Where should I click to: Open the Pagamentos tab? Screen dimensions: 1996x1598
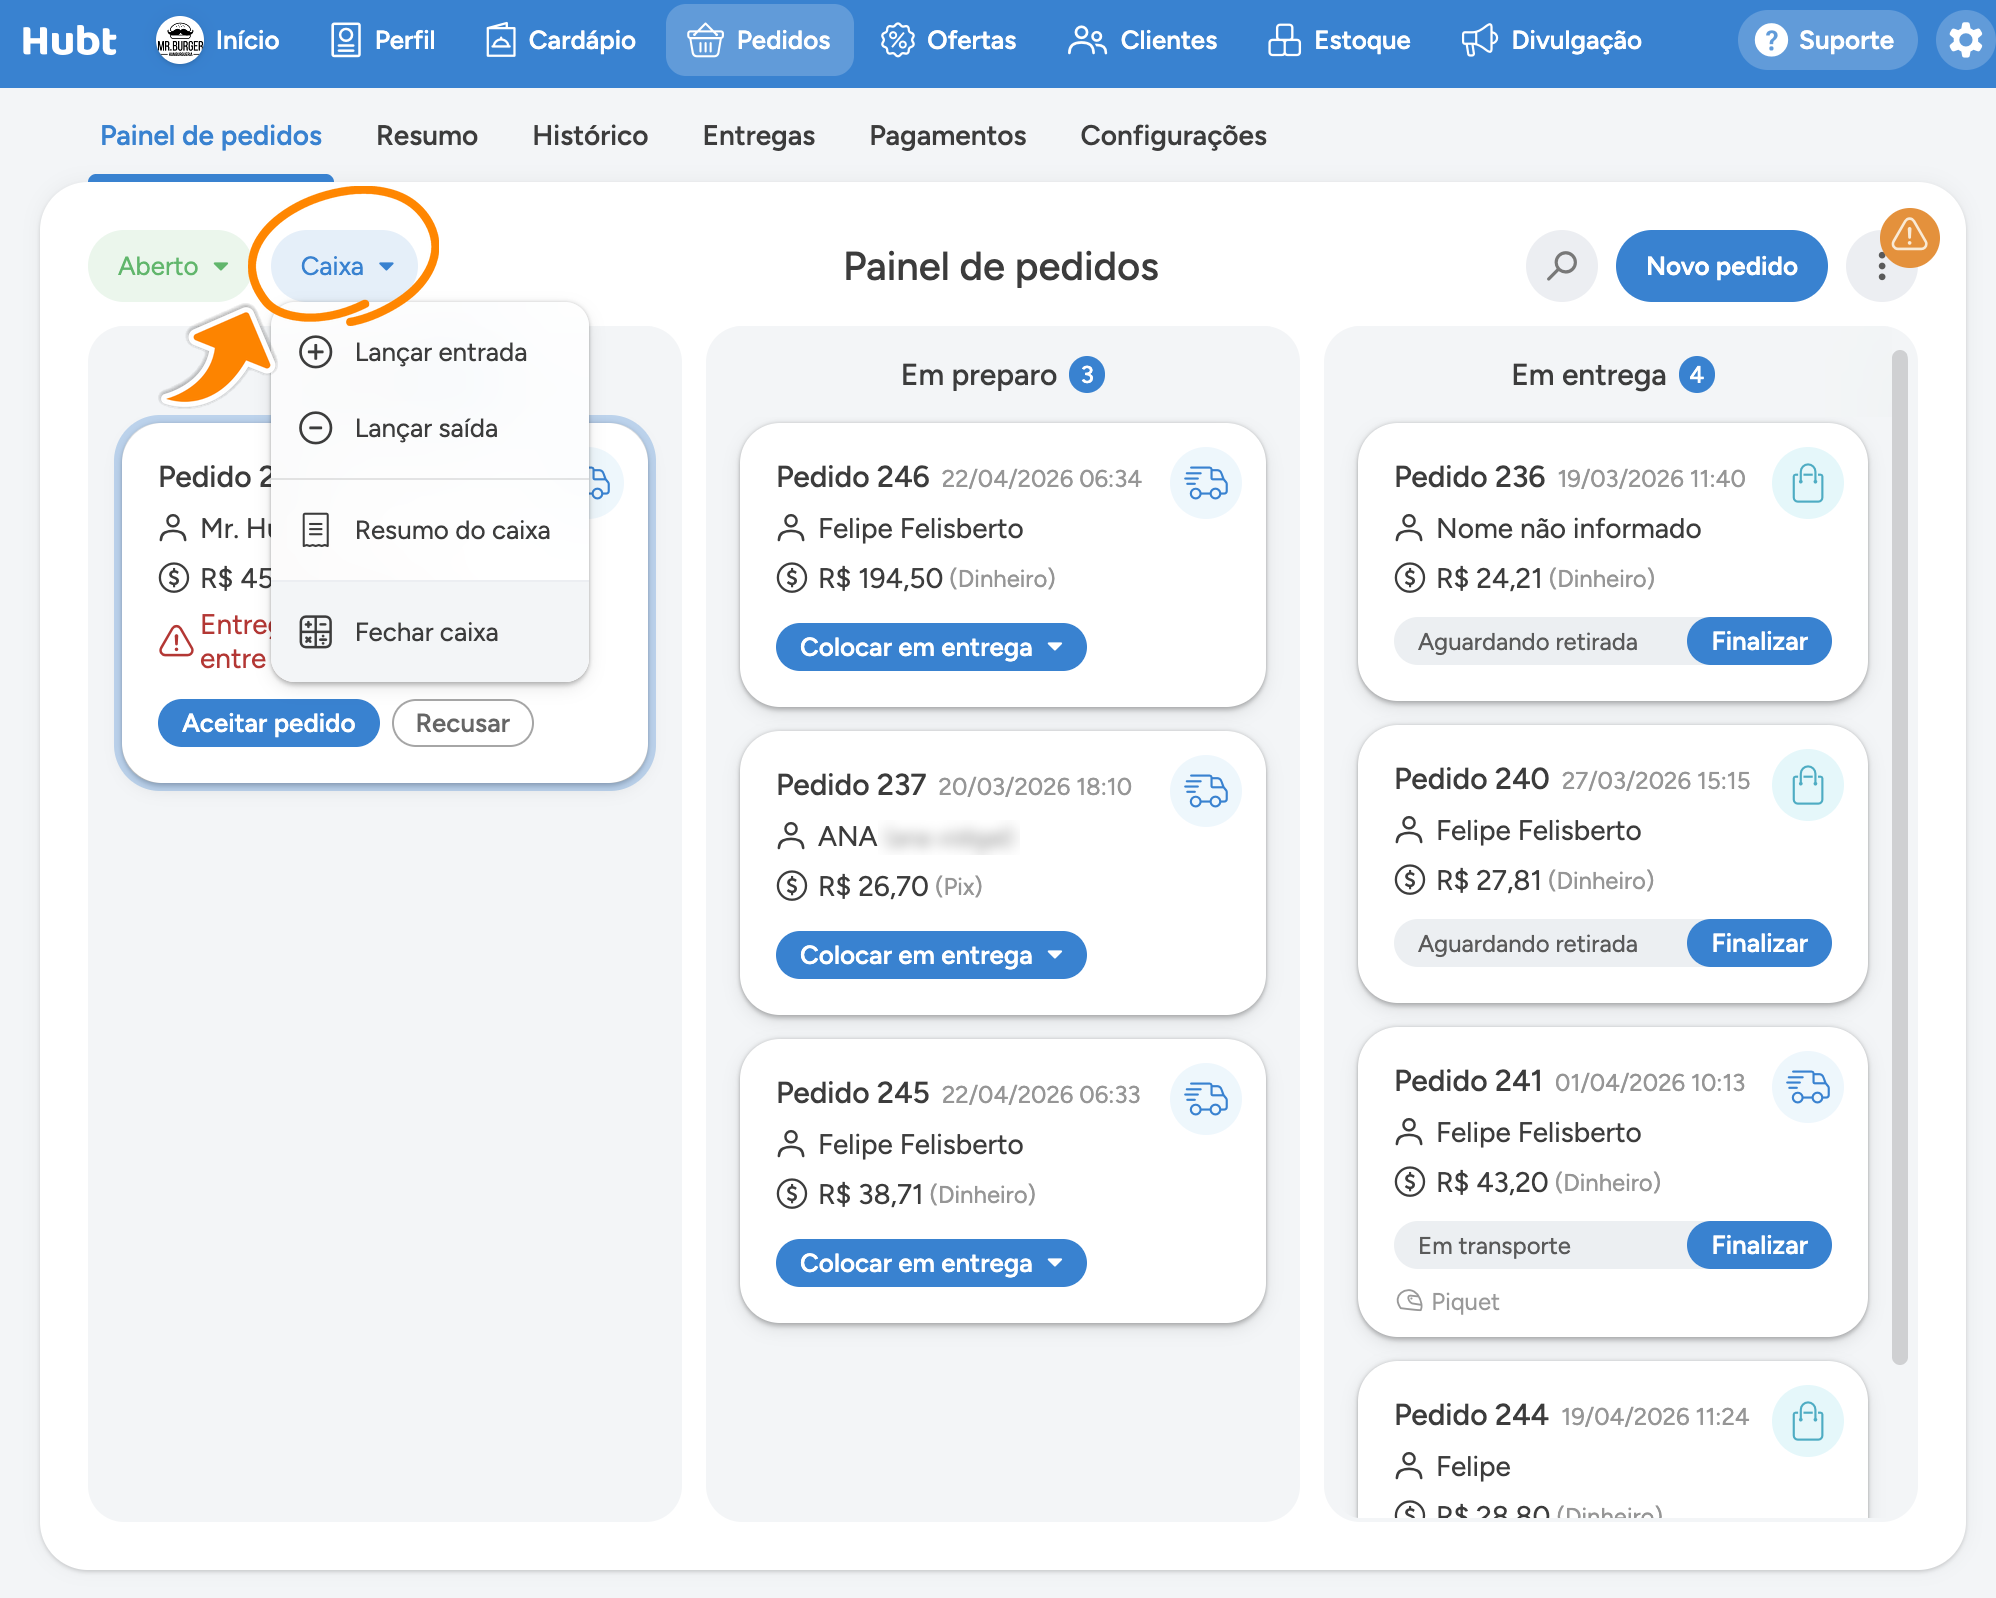click(947, 136)
